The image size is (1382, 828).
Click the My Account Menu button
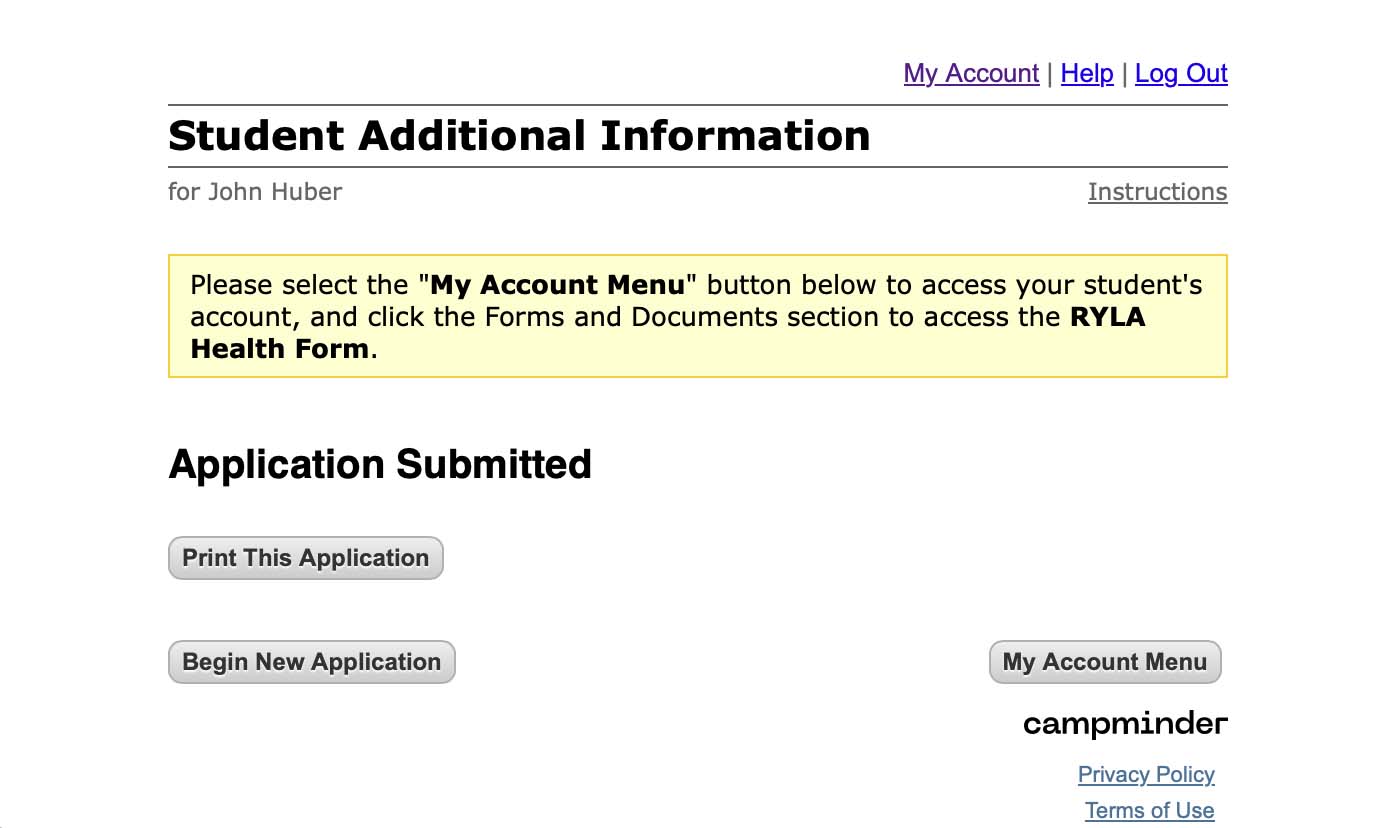[x=1105, y=662]
